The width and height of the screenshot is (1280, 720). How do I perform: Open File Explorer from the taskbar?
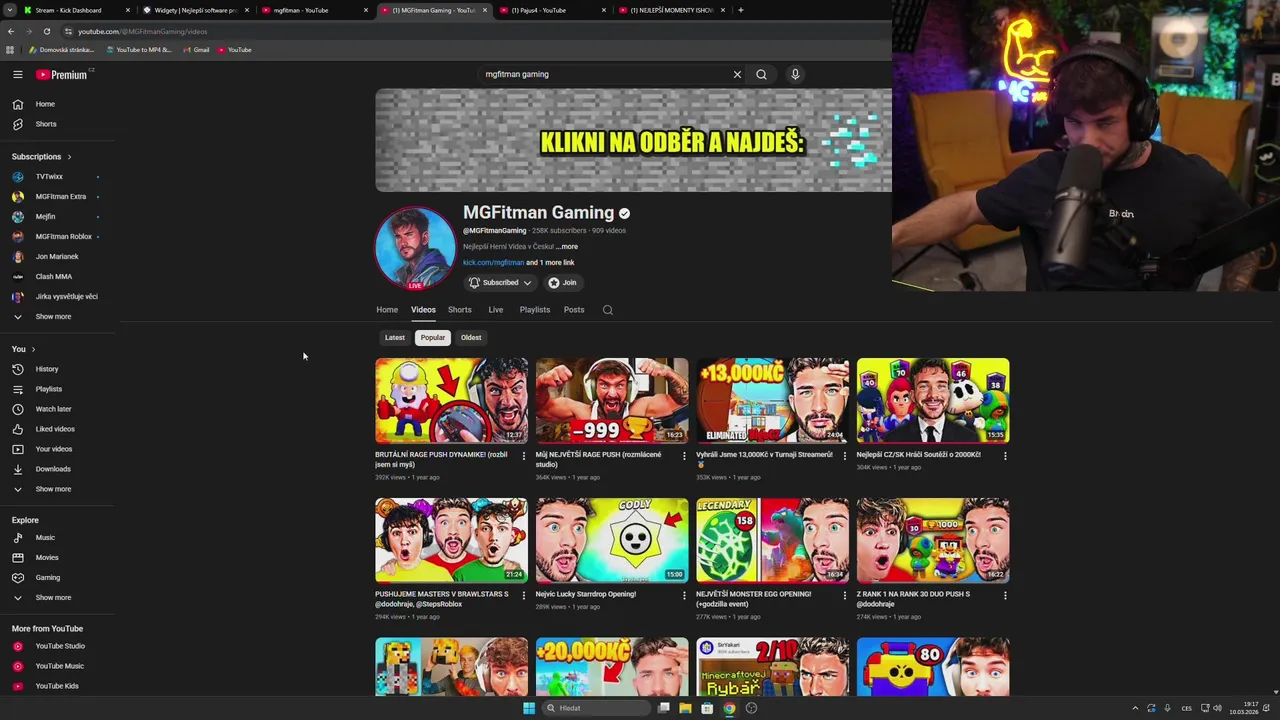click(685, 708)
